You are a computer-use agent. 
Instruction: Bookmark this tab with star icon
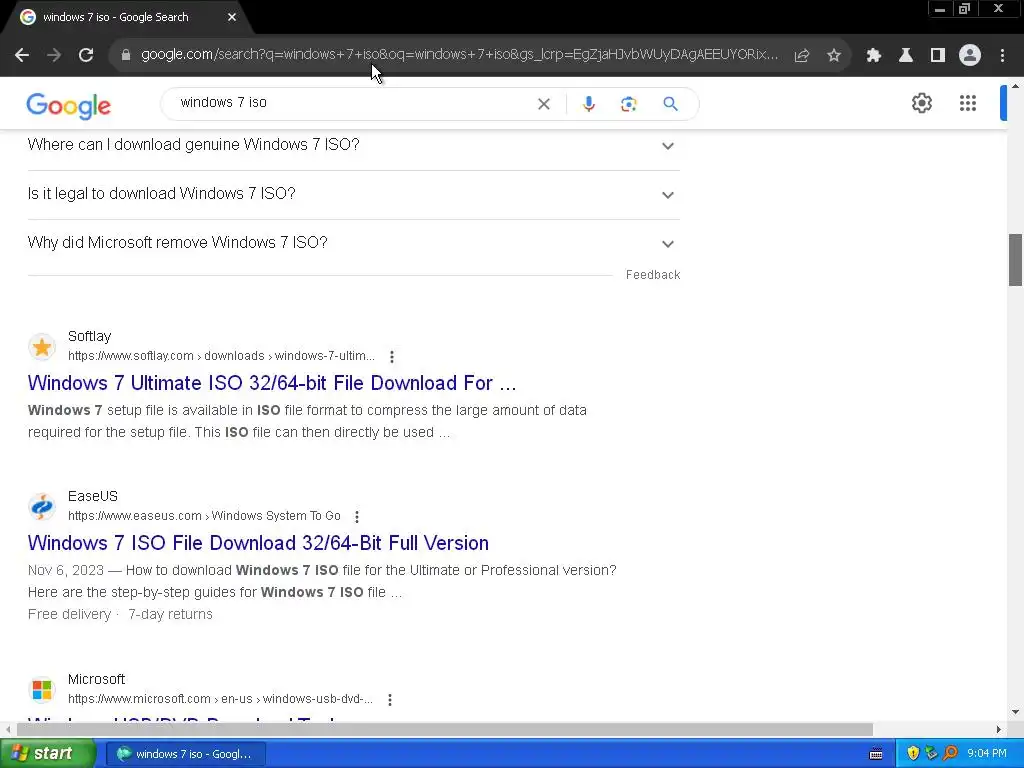coord(834,56)
